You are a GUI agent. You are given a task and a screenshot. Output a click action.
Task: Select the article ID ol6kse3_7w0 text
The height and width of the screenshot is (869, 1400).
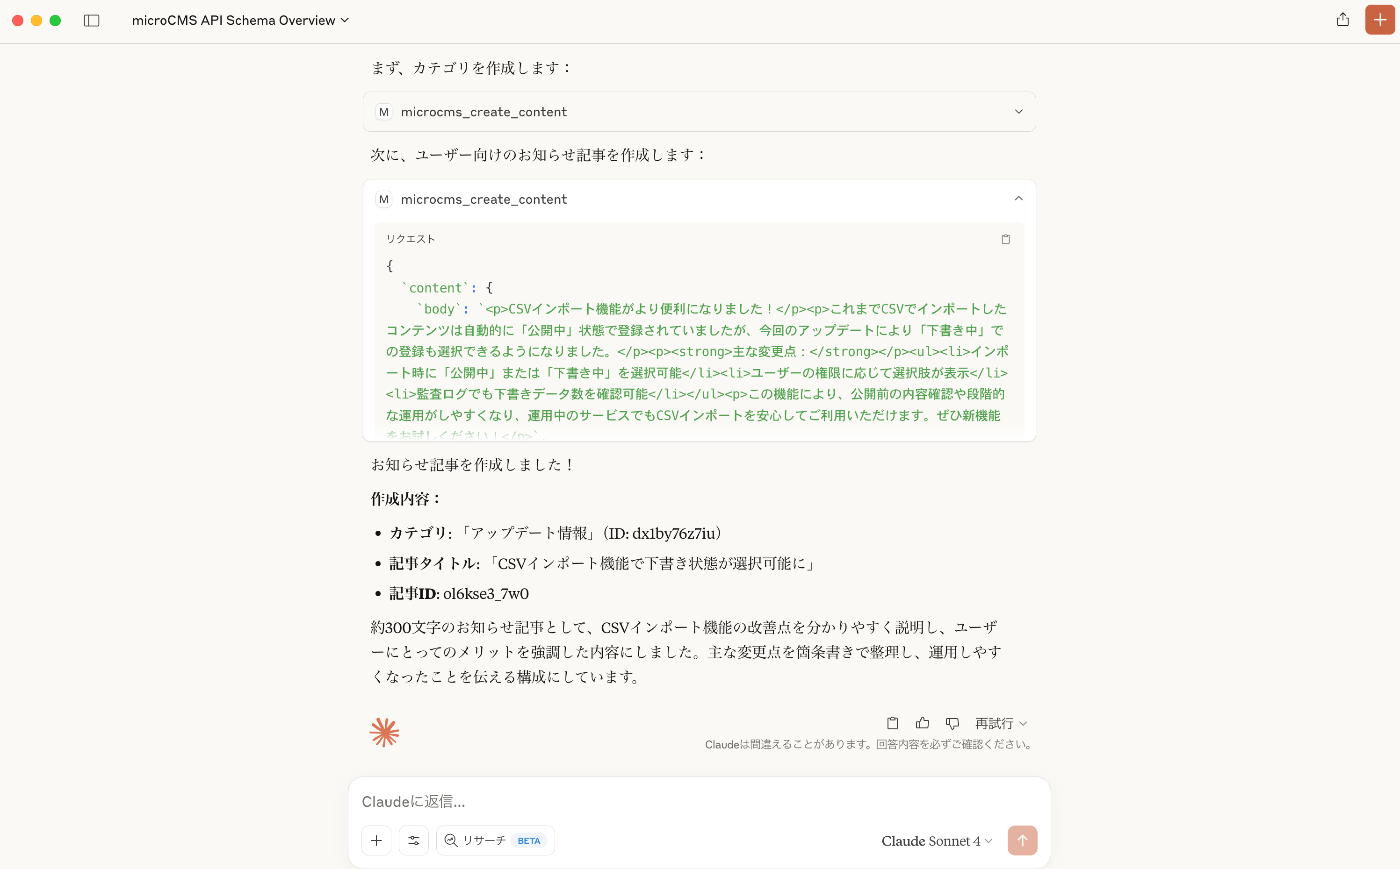point(486,594)
